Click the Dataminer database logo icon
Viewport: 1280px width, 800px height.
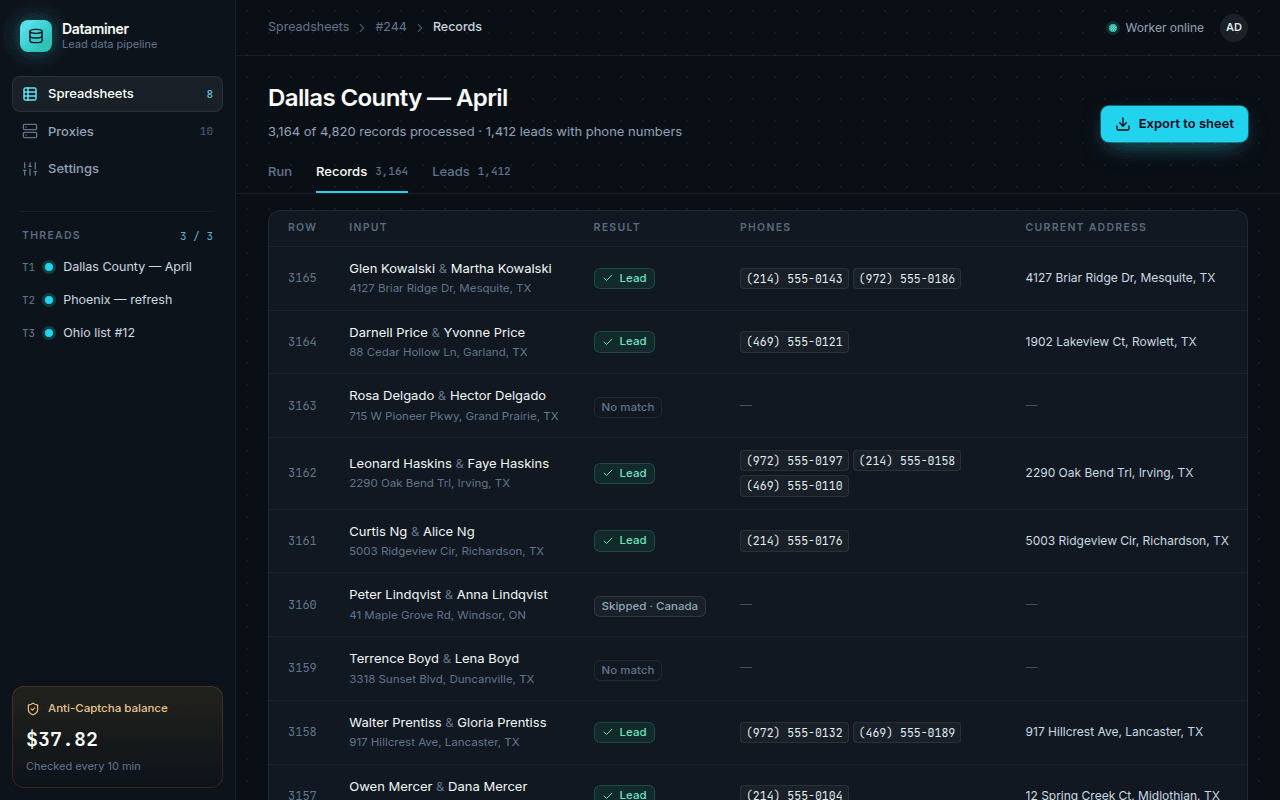[x=36, y=36]
